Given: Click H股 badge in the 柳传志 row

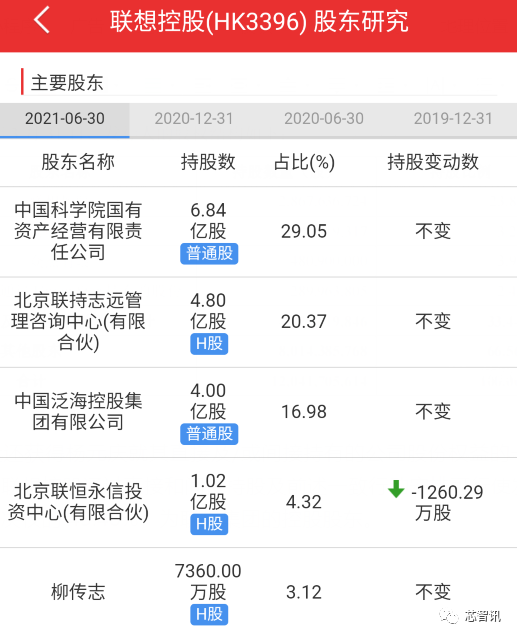Looking at the screenshot, I should (209, 614).
